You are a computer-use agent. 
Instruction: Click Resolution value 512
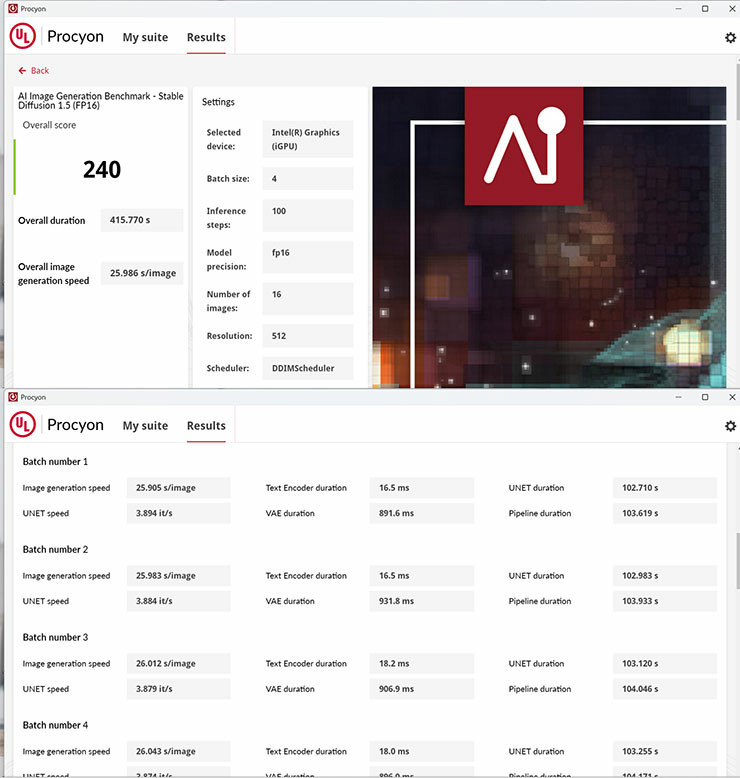coord(308,336)
